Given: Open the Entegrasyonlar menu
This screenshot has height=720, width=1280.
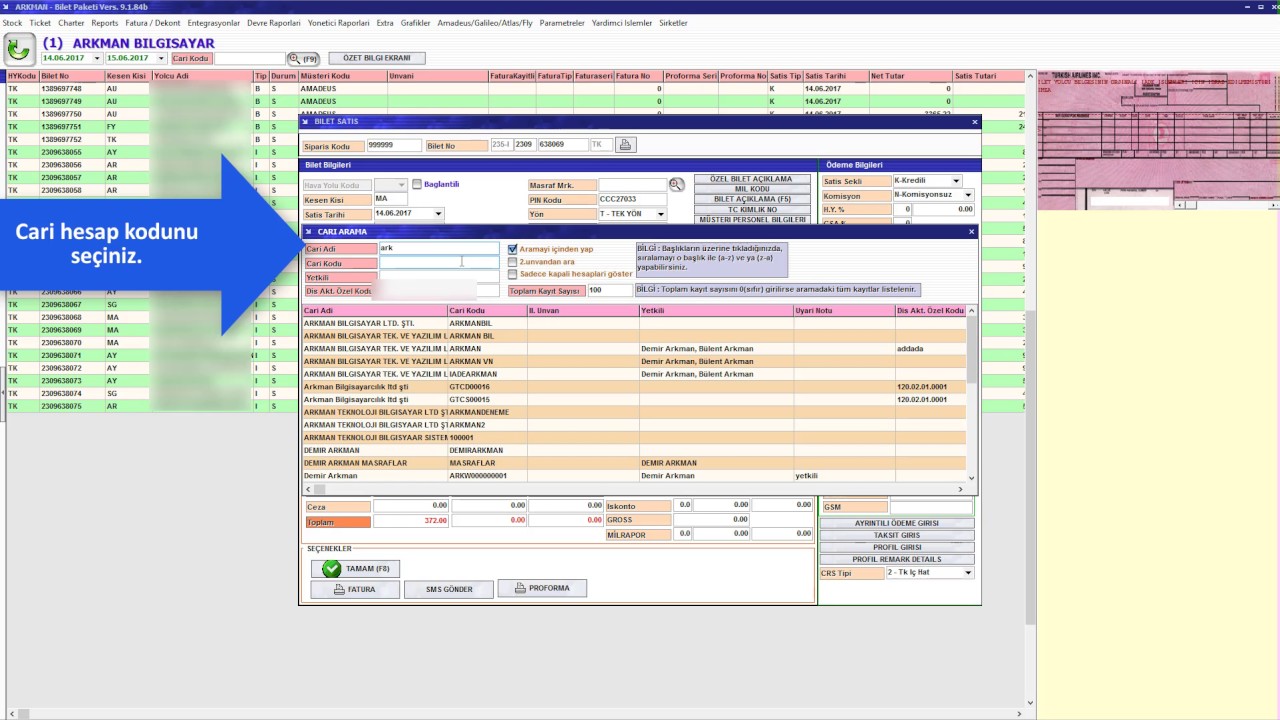Looking at the screenshot, I should [x=214, y=23].
